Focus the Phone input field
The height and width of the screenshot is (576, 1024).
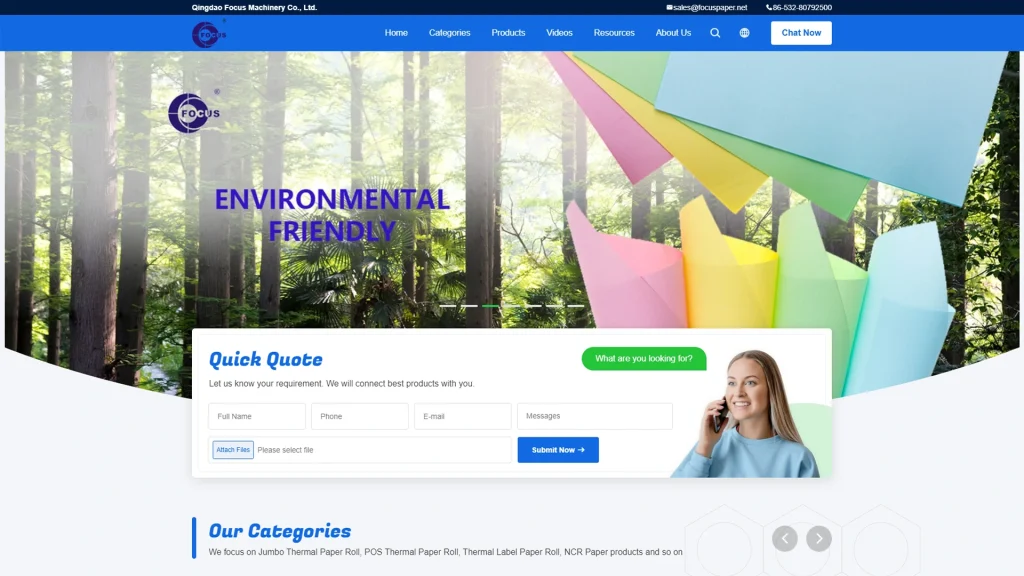360,416
